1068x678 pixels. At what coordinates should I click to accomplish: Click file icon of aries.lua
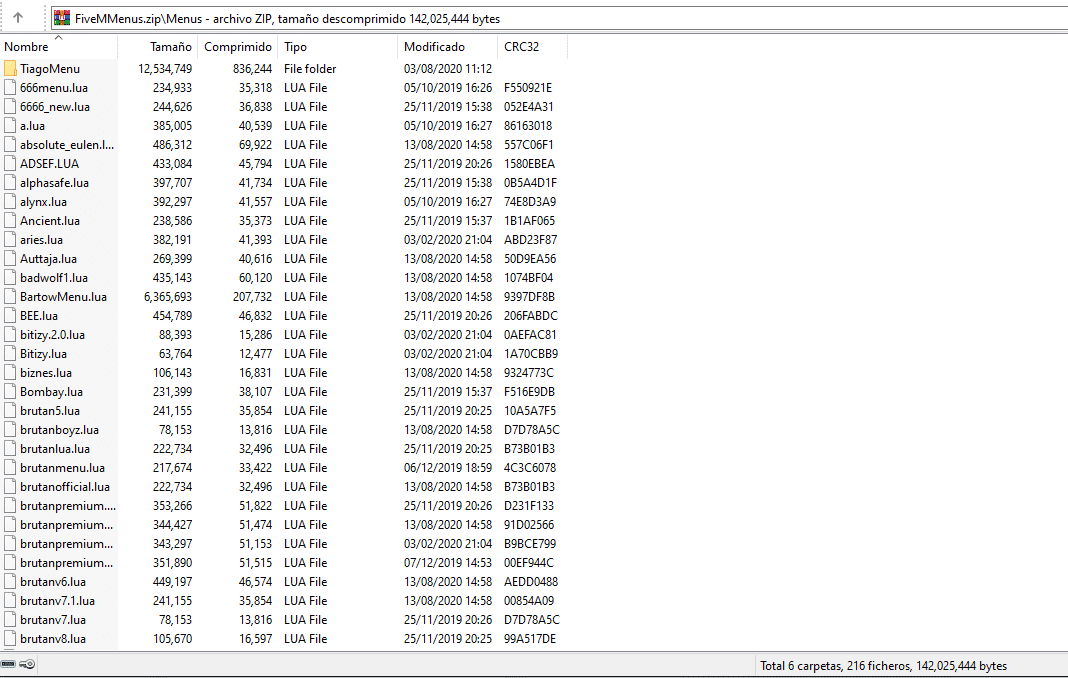pyautogui.click(x=10, y=241)
